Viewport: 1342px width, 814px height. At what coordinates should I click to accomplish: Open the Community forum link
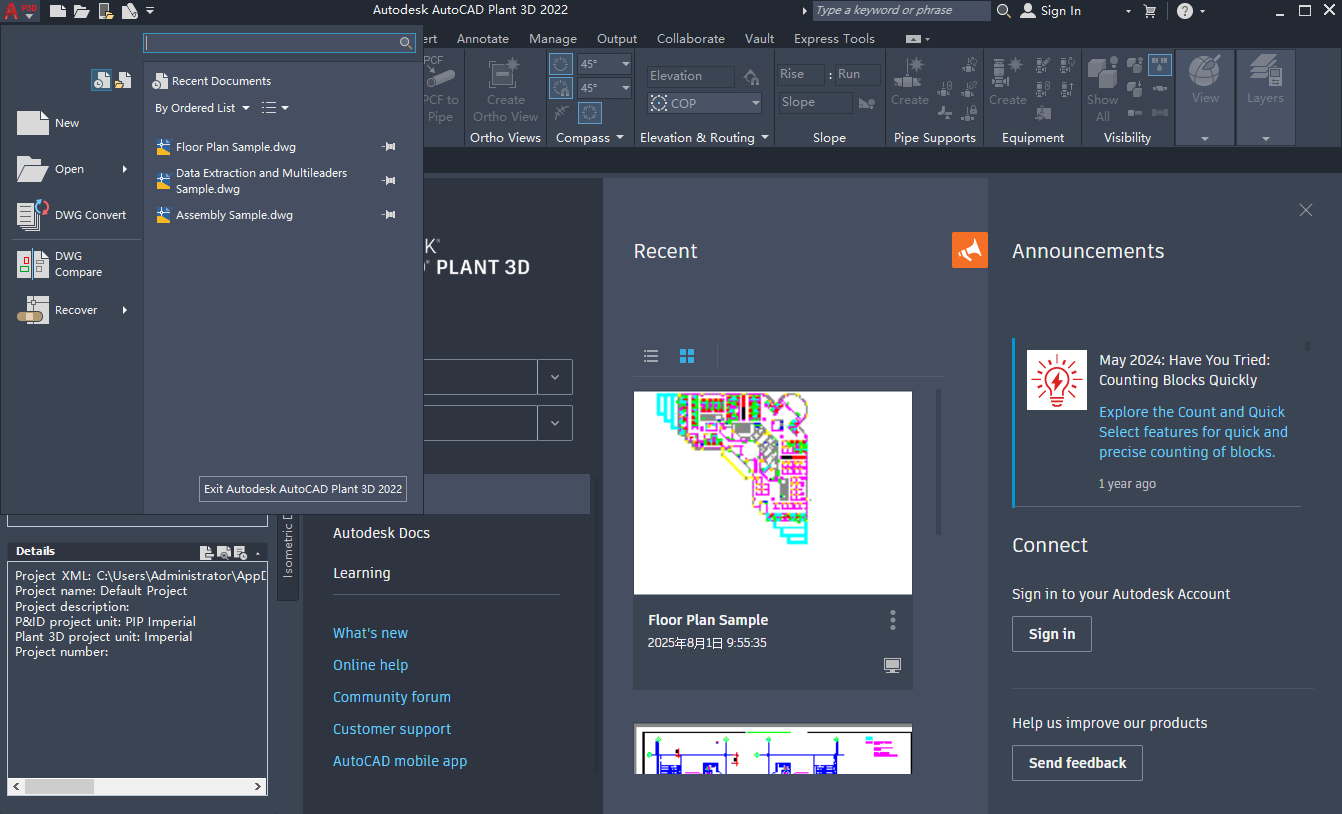pos(391,696)
